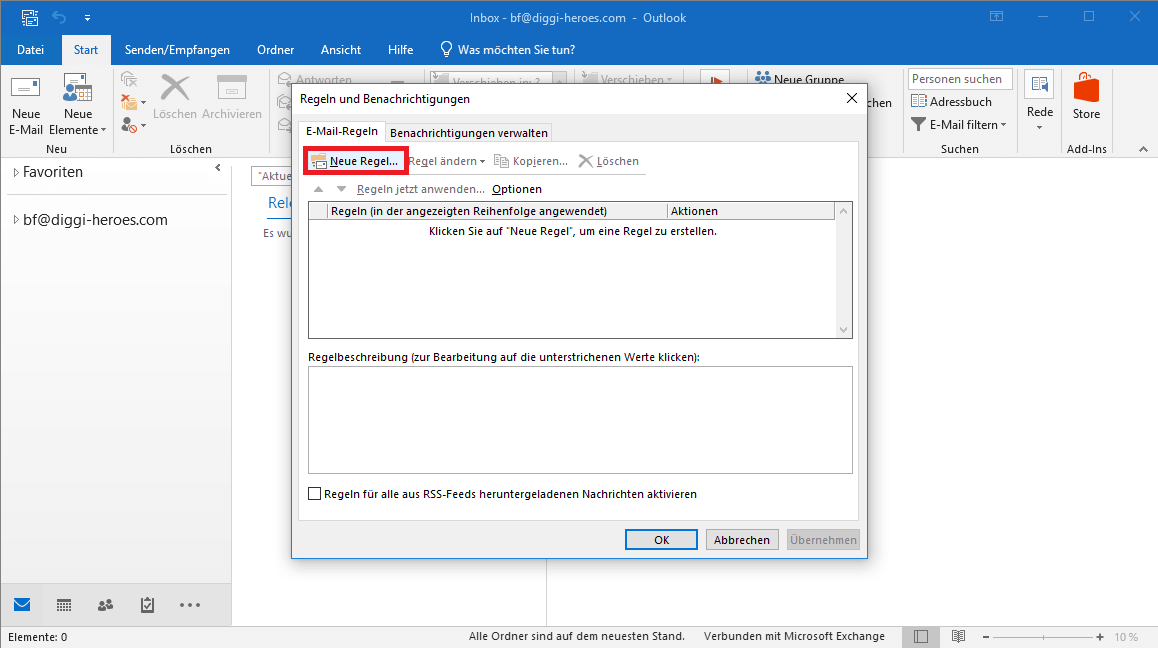Image resolution: width=1158 pixels, height=648 pixels.
Task: Click the Archivieren icon
Action: click(231, 88)
